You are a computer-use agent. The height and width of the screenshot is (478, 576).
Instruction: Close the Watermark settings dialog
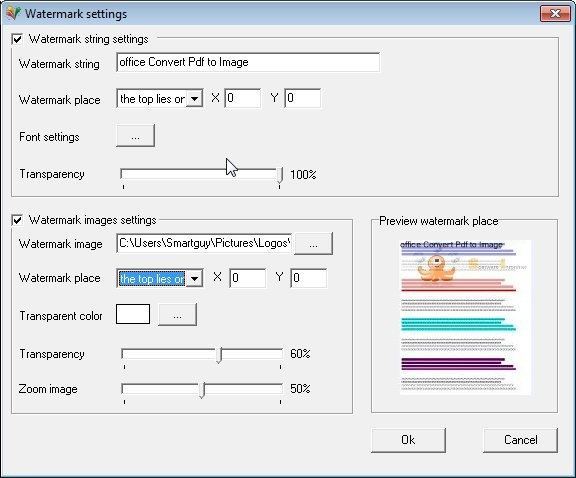(x=555, y=14)
